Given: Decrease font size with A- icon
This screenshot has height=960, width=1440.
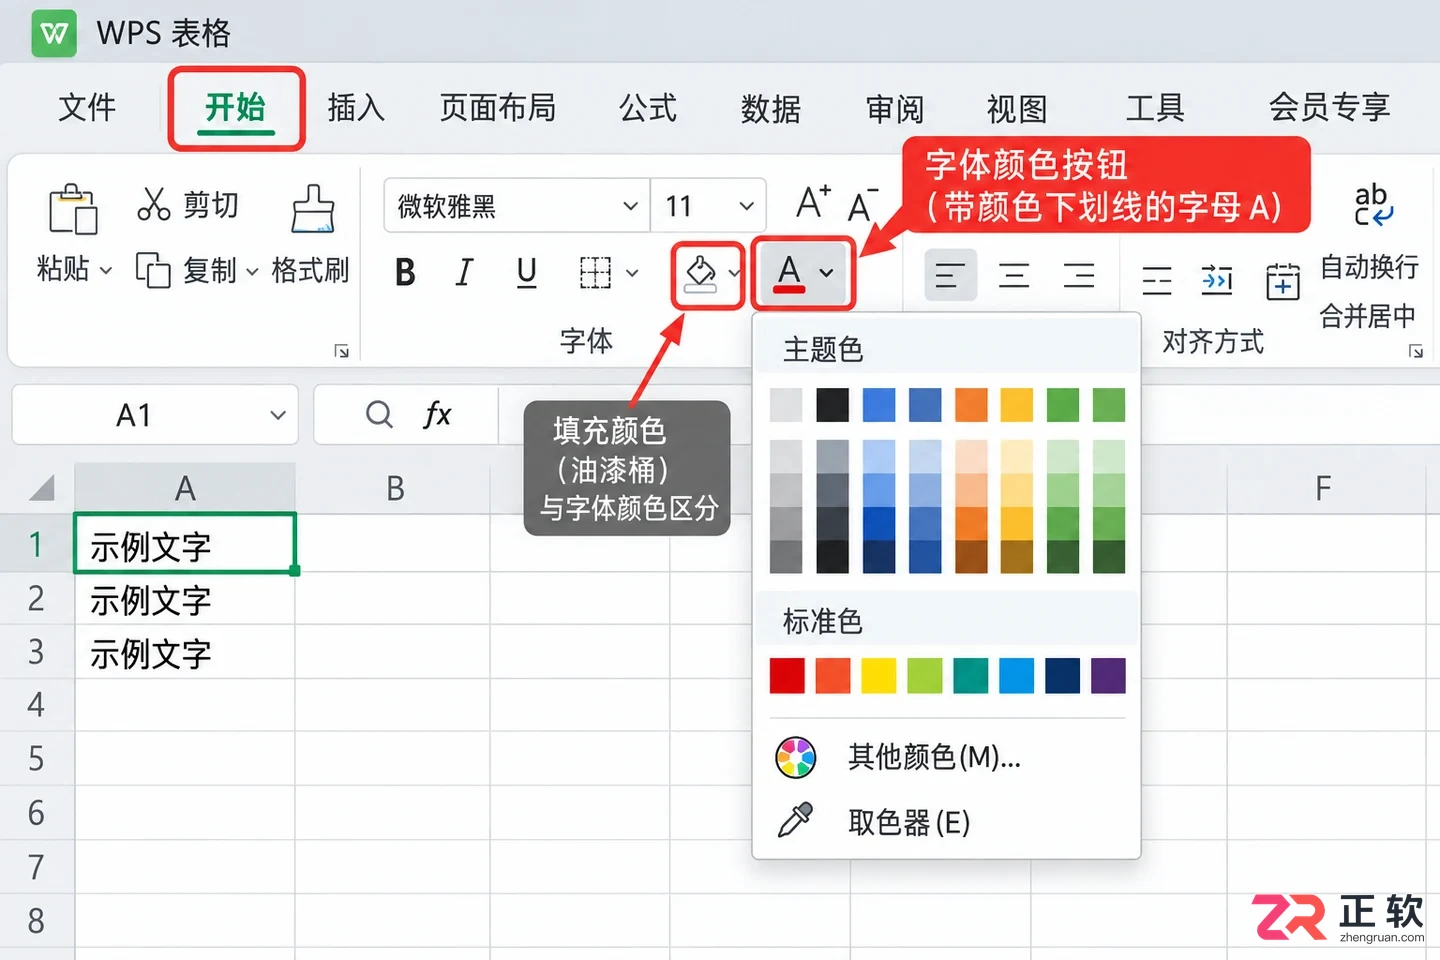Looking at the screenshot, I should pos(862,205).
